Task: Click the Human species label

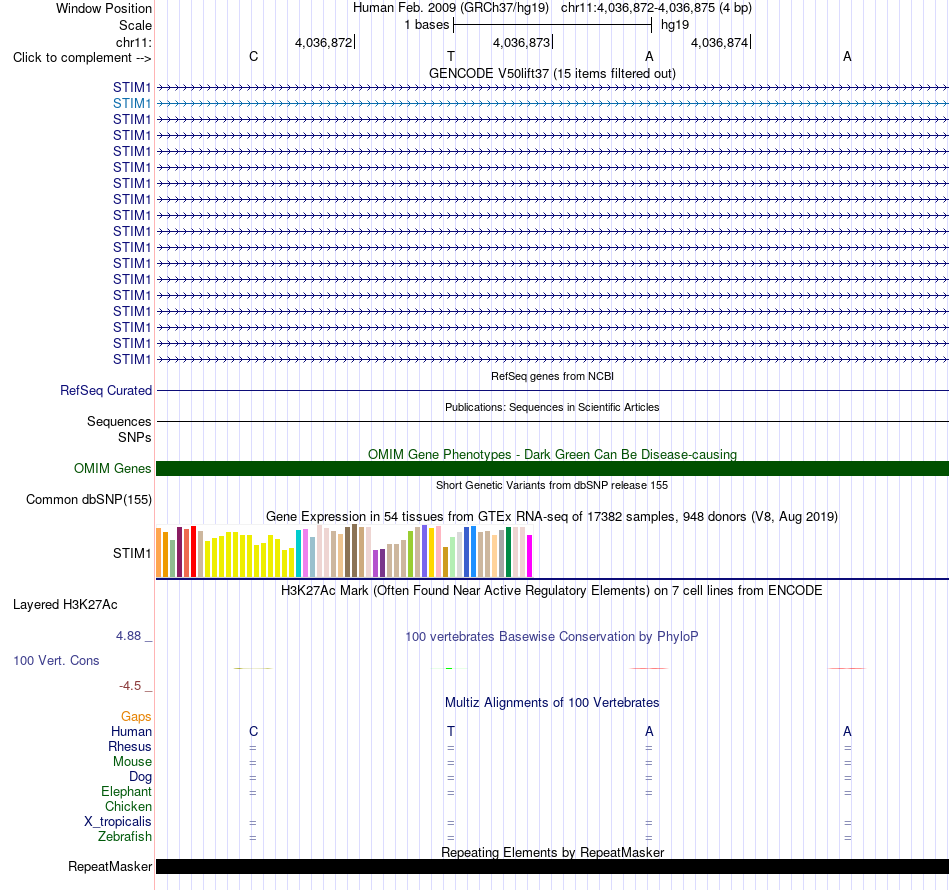Action: 131,731
